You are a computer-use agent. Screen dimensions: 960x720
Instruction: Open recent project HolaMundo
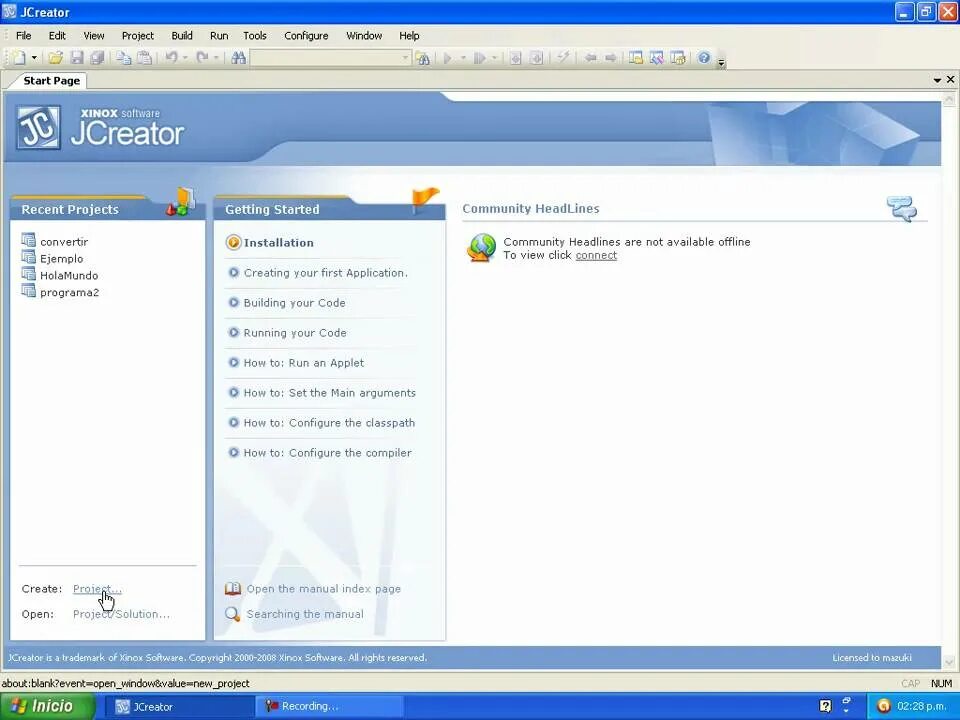(69, 276)
